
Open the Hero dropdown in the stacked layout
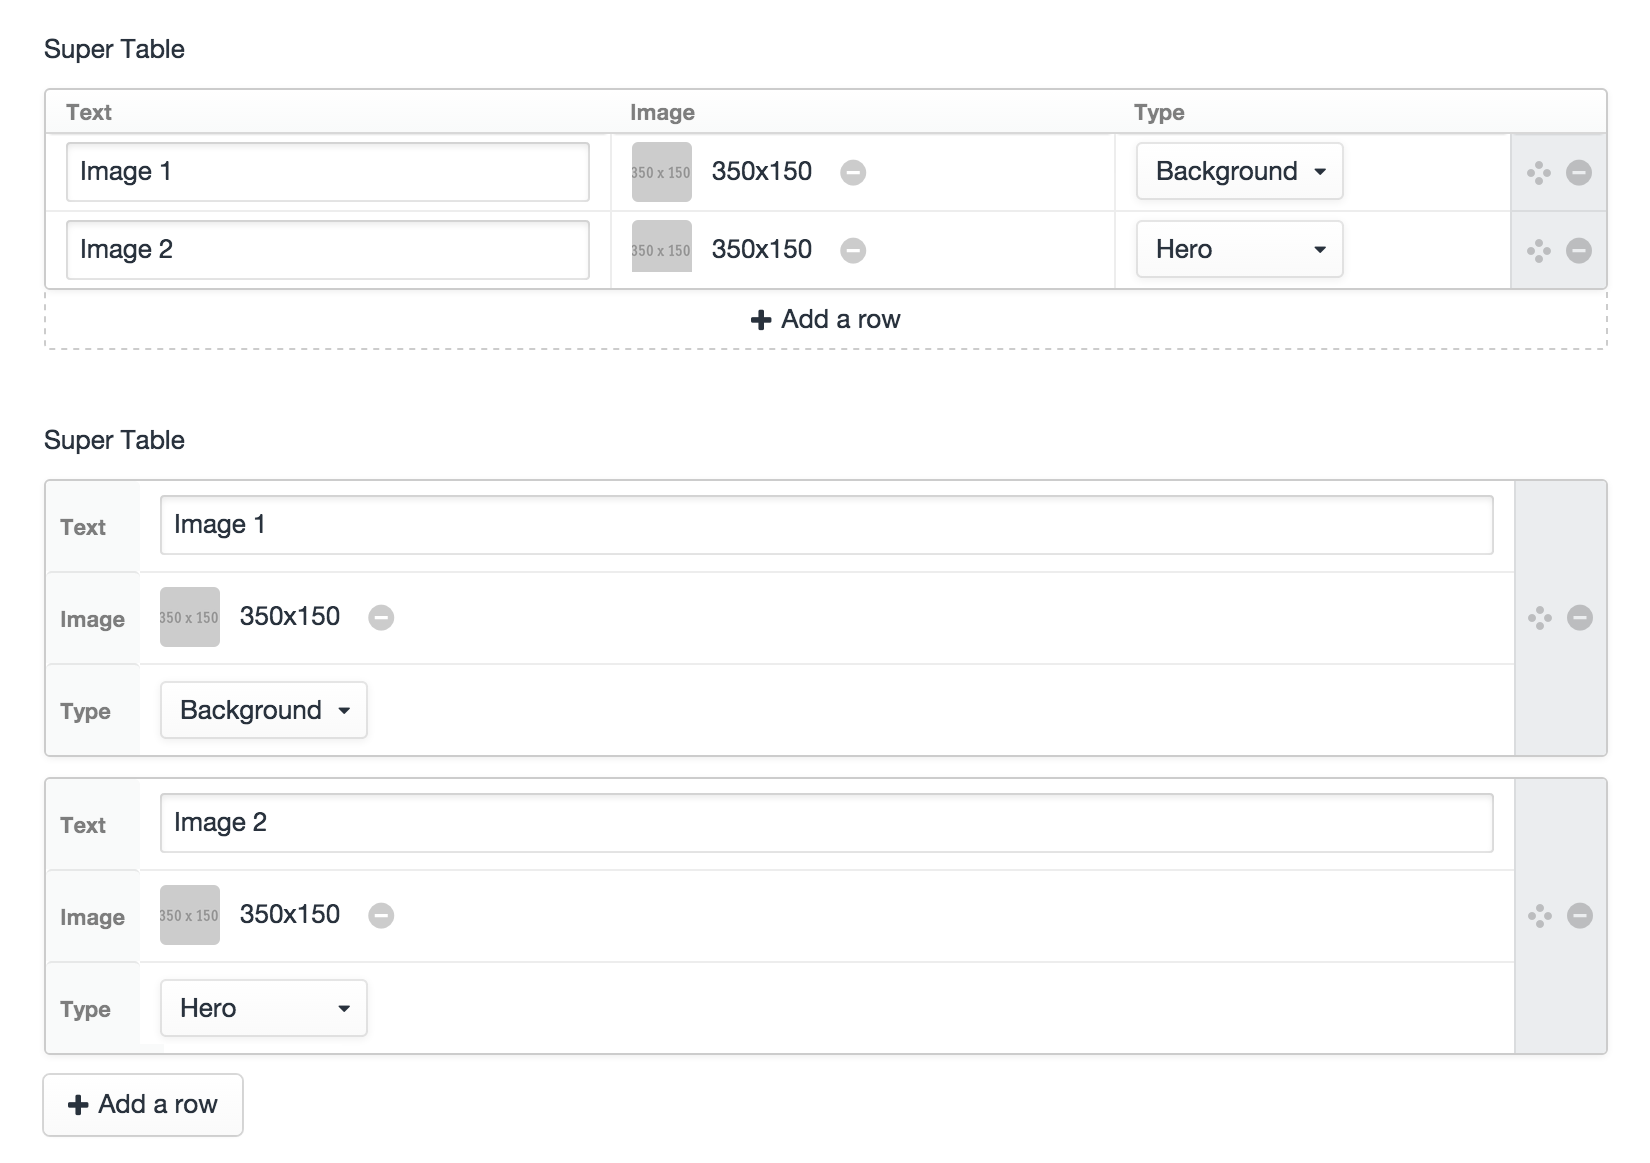click(263, 1008)
